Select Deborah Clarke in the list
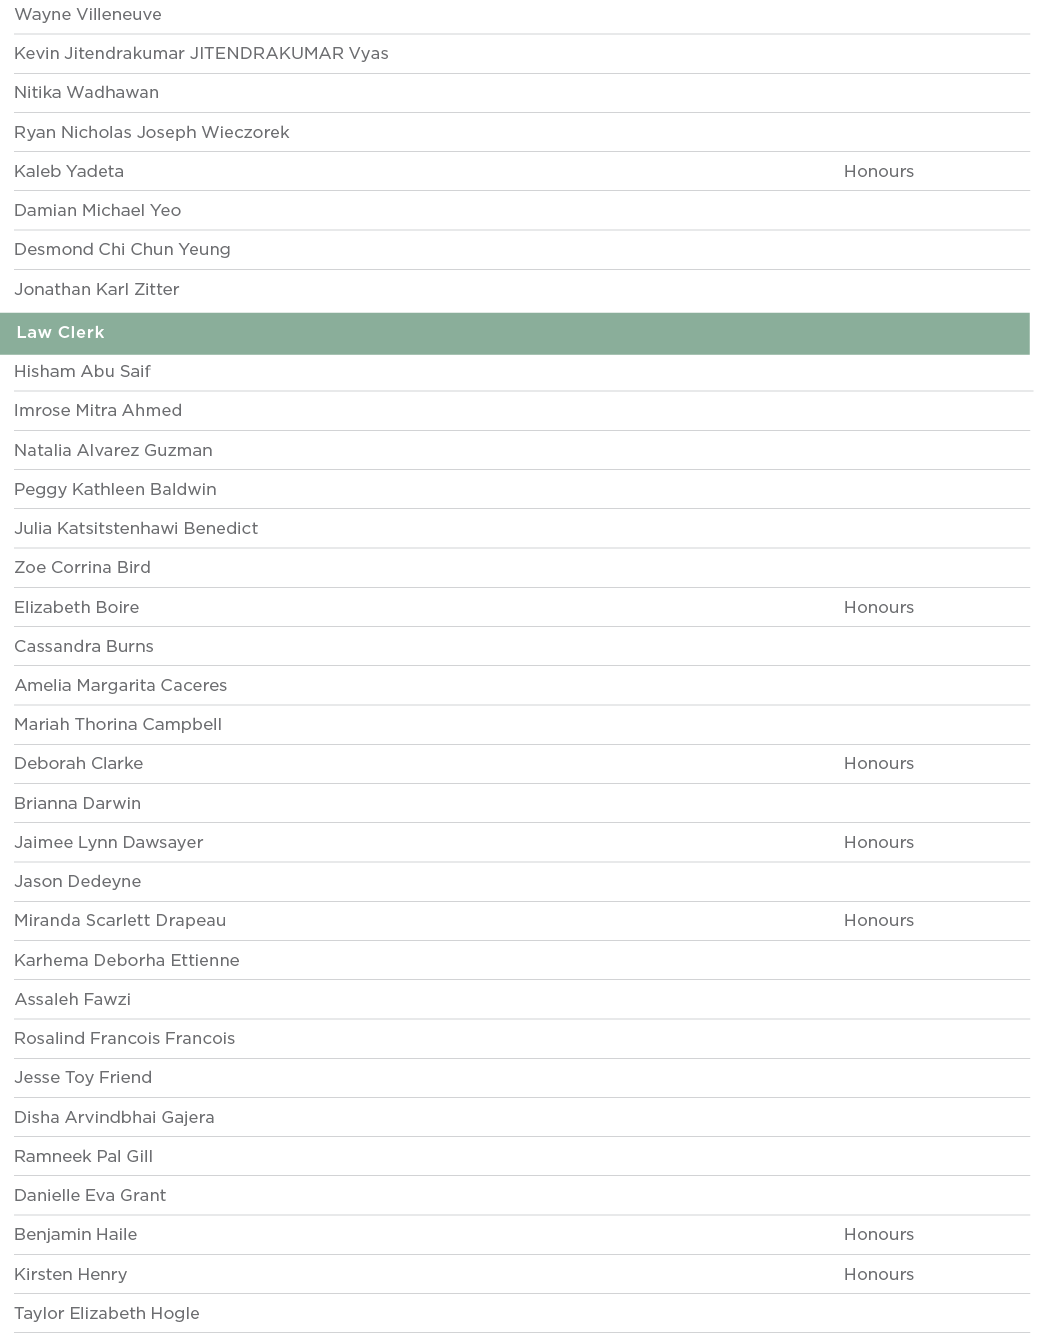 pyautogui.click(x=79, y=764)
